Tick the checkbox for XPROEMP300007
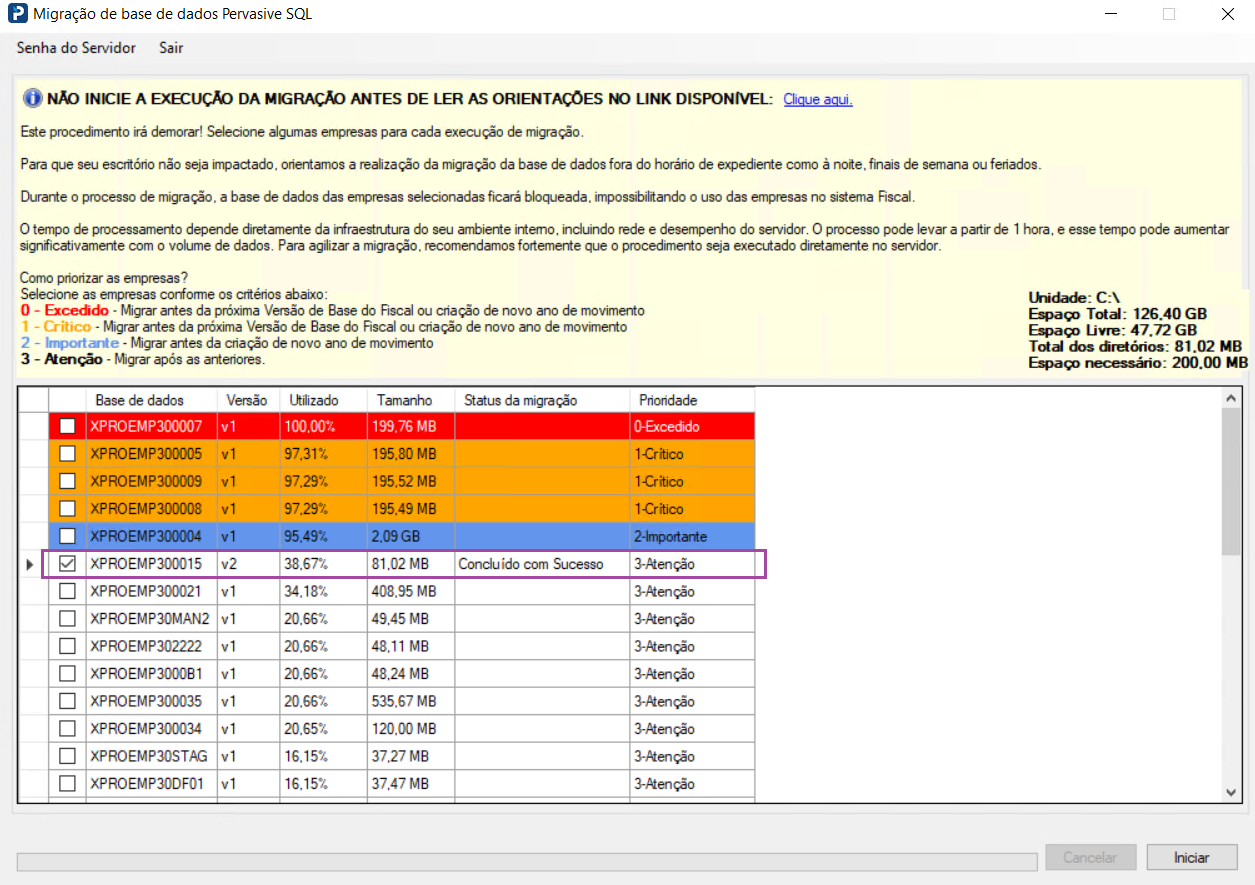 [x=67, y=426]
